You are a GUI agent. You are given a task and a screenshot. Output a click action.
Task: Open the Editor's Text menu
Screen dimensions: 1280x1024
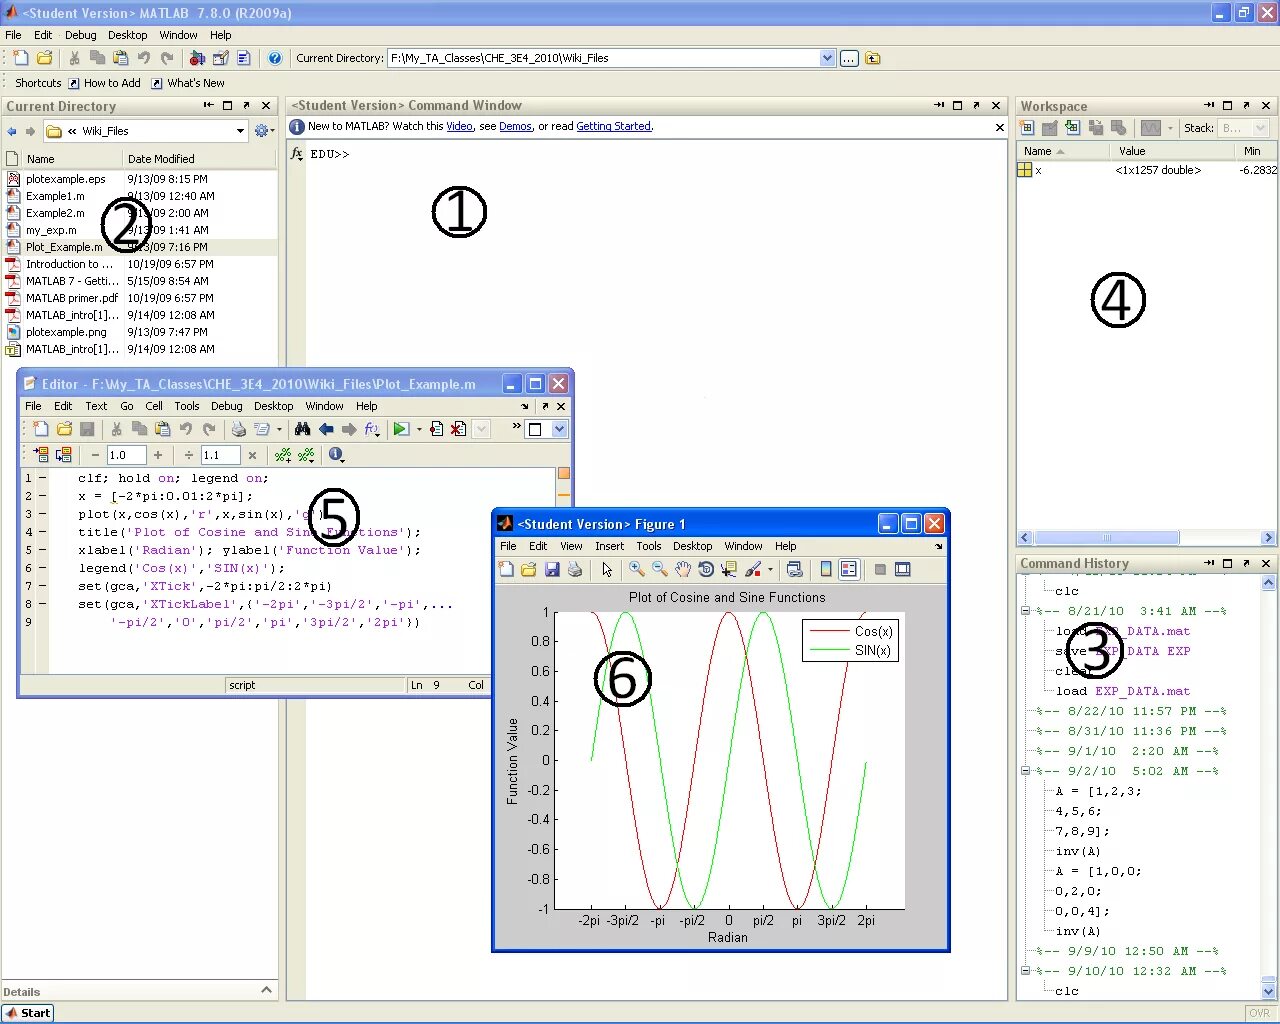(96, 406)
